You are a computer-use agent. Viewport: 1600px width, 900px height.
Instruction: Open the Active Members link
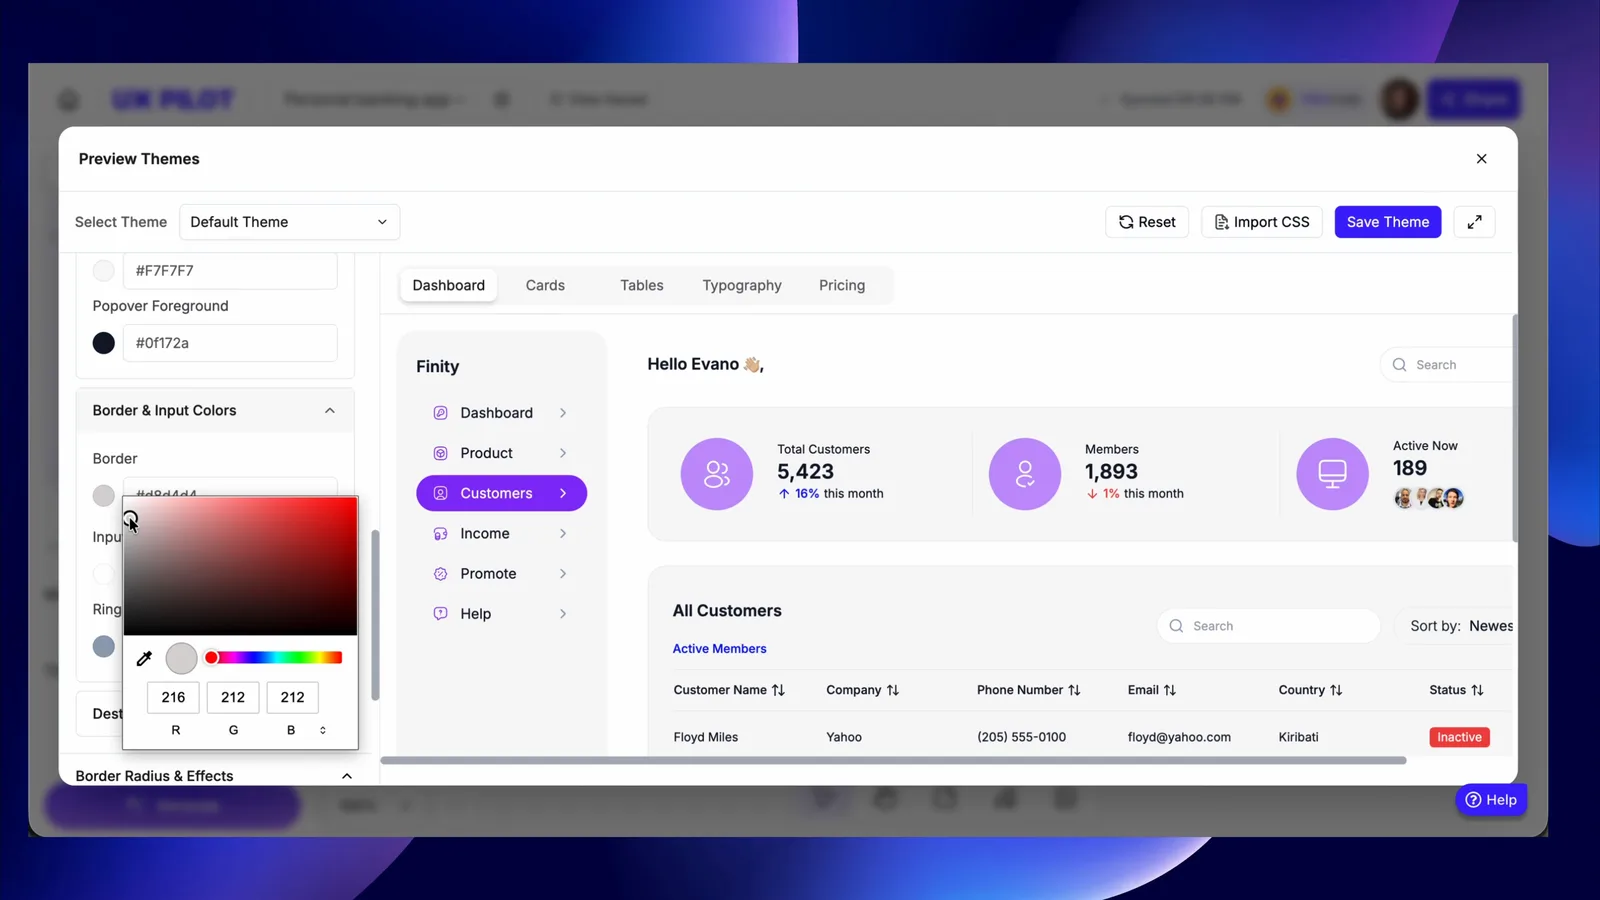pyautogui.click(x=719, y=649)
